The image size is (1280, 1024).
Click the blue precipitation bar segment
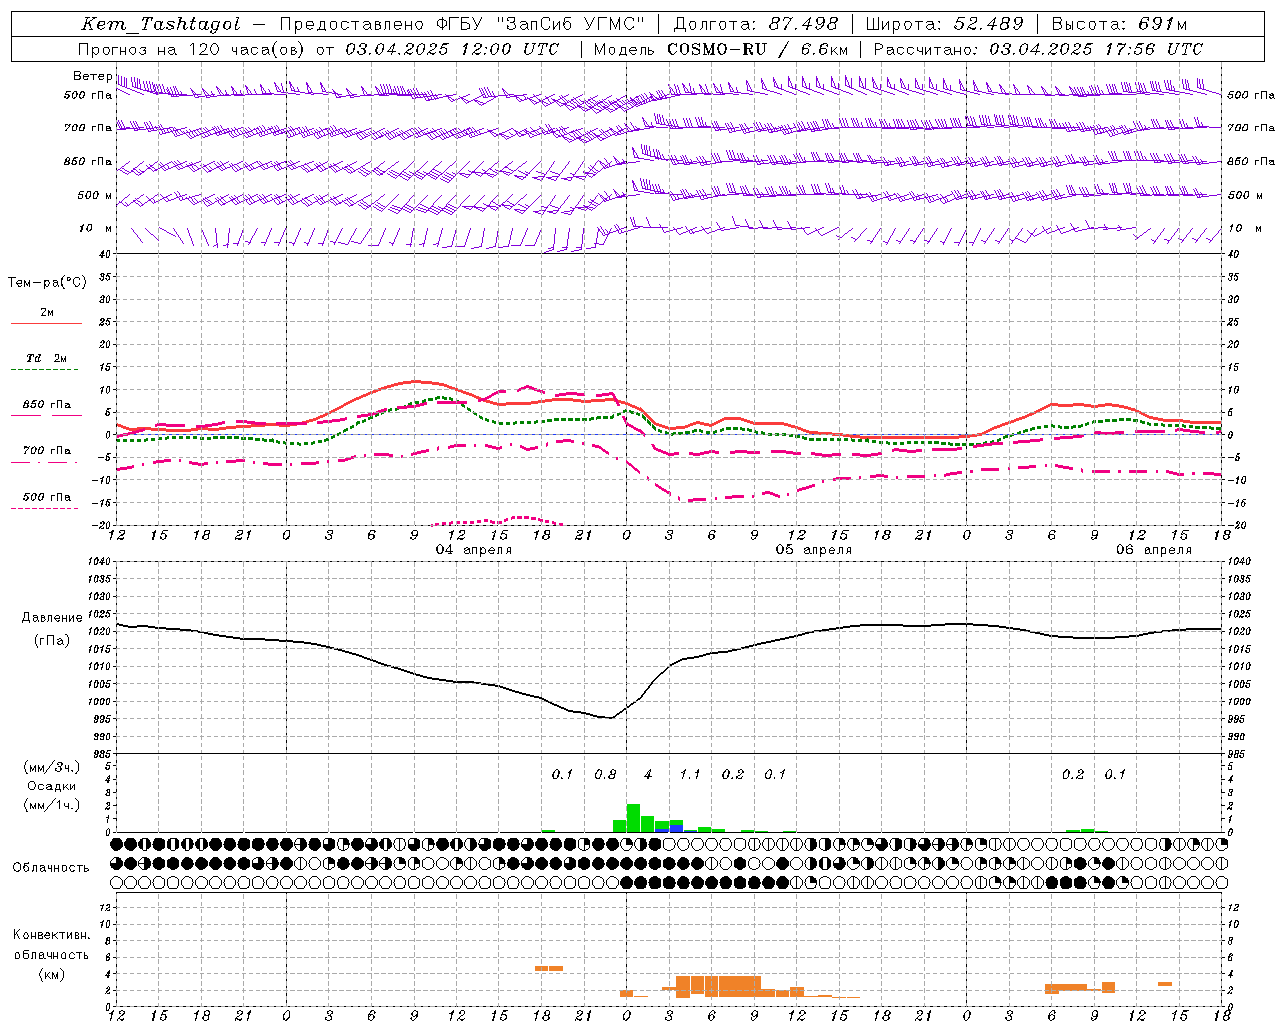point(676,829)
